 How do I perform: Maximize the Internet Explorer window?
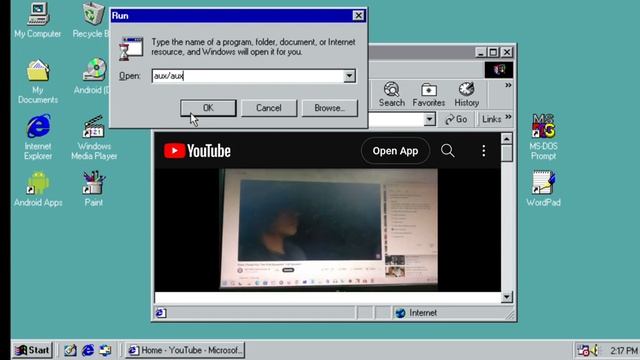coord(493,52)
